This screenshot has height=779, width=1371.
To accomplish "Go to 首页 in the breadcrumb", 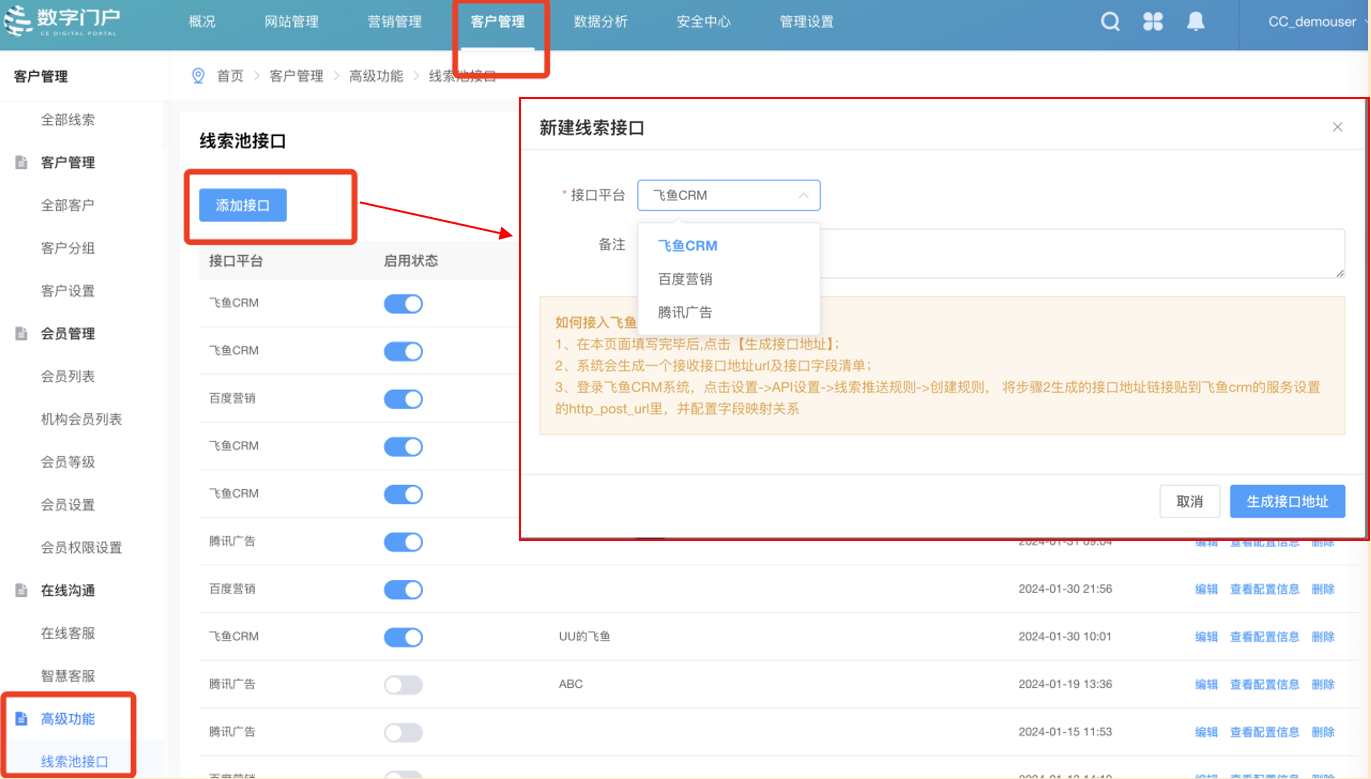I will pyautogui.click(x=230, y=76).
